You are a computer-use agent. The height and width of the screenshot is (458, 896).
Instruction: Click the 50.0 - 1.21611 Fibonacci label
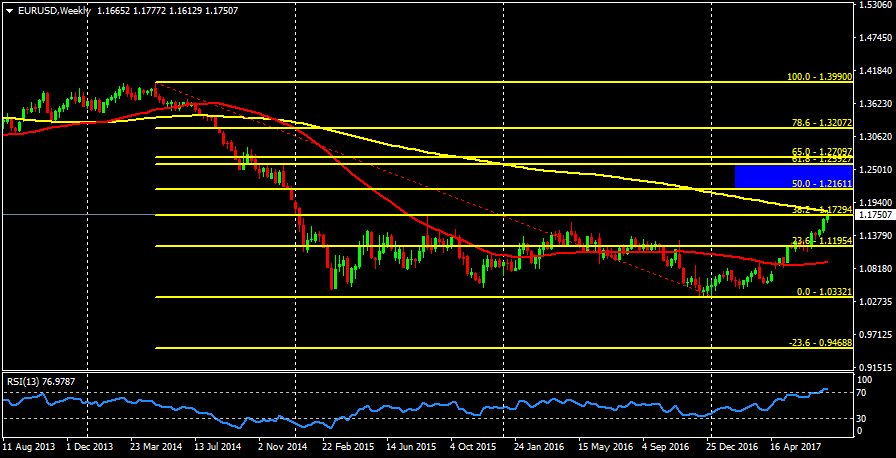[820, 184]
